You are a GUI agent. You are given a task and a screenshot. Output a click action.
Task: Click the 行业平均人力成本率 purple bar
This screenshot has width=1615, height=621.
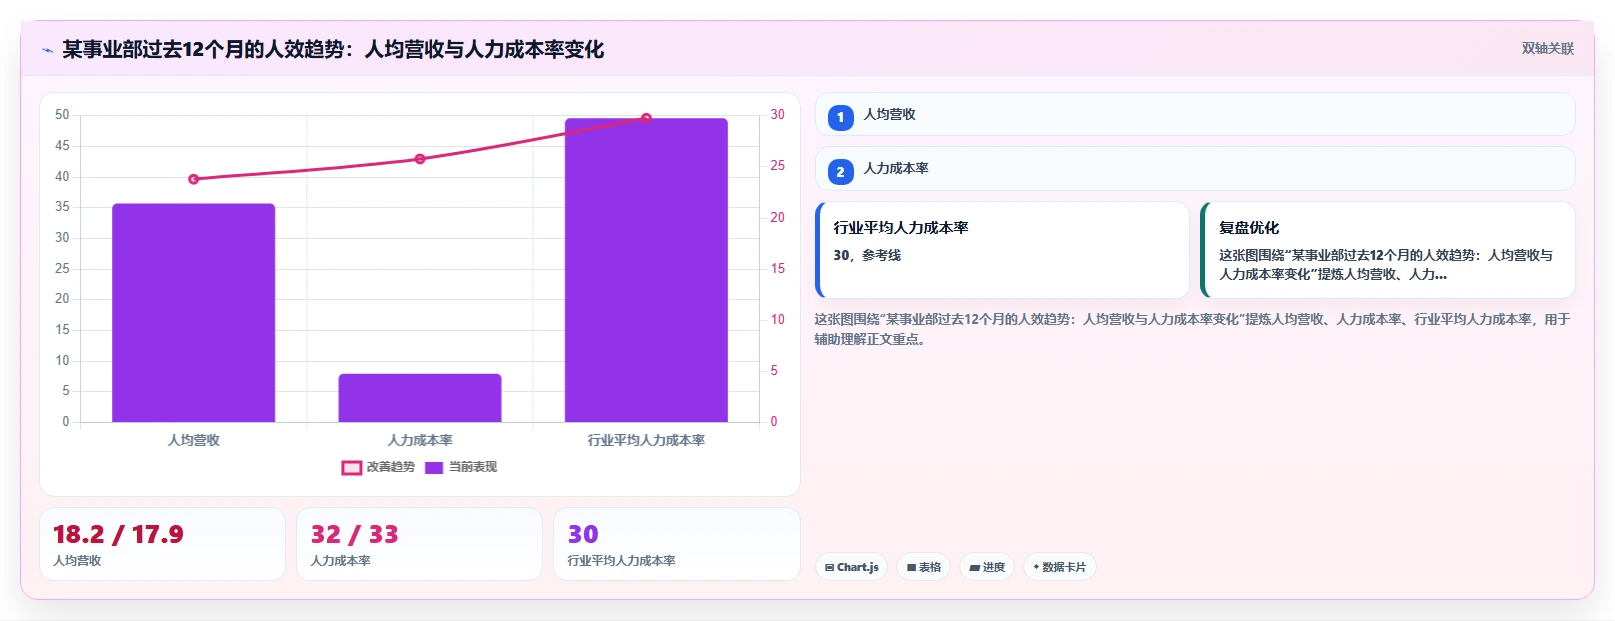(x=646, y=270)
